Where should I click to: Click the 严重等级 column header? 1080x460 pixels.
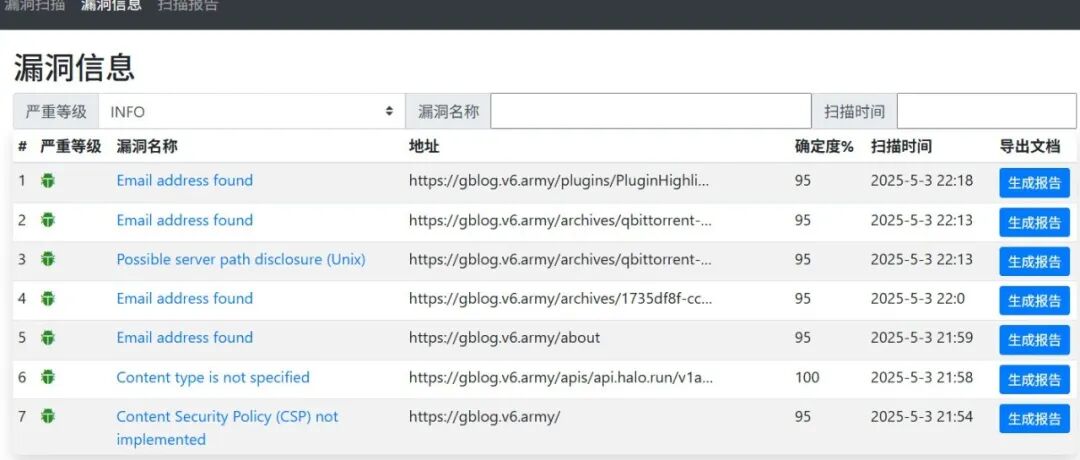[x=71, y=146]
